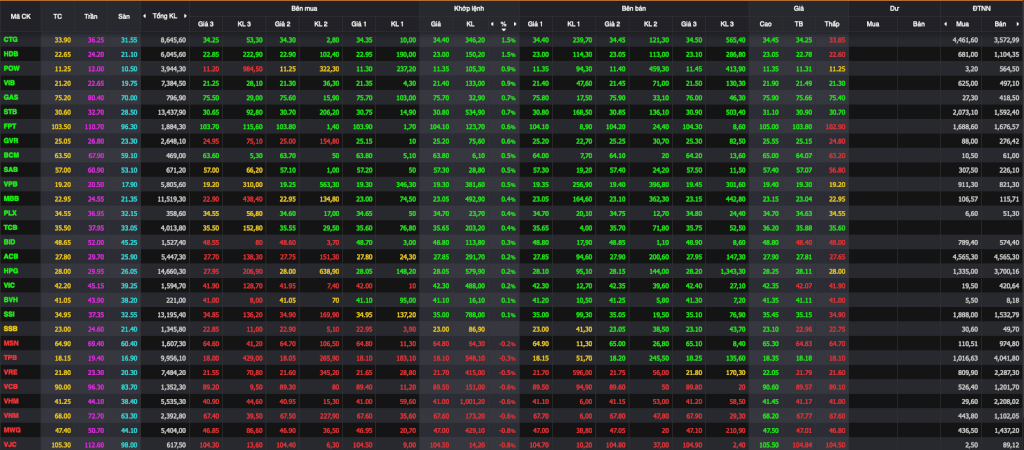Click VCB reference price 90.00
The width and height of the screenshot is (1024, 450).
coord(62,385)
